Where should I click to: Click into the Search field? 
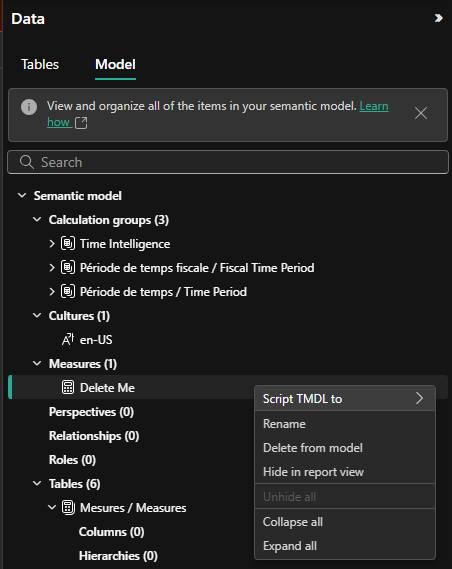tap(228, 162)
